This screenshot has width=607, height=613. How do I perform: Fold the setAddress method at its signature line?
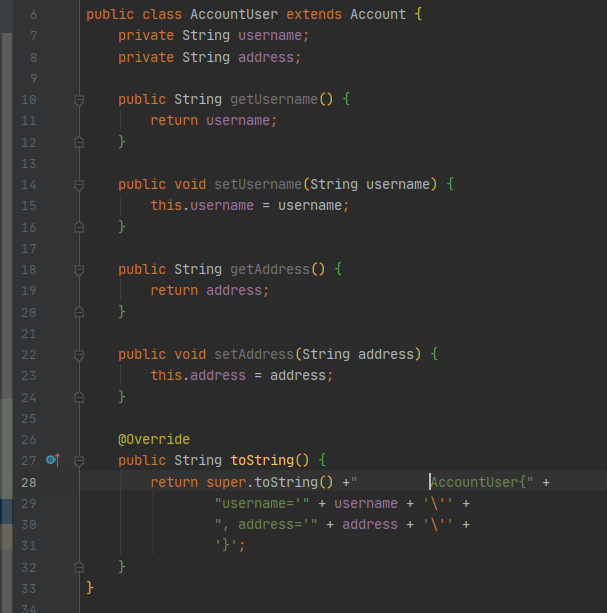tap(79, 355)
